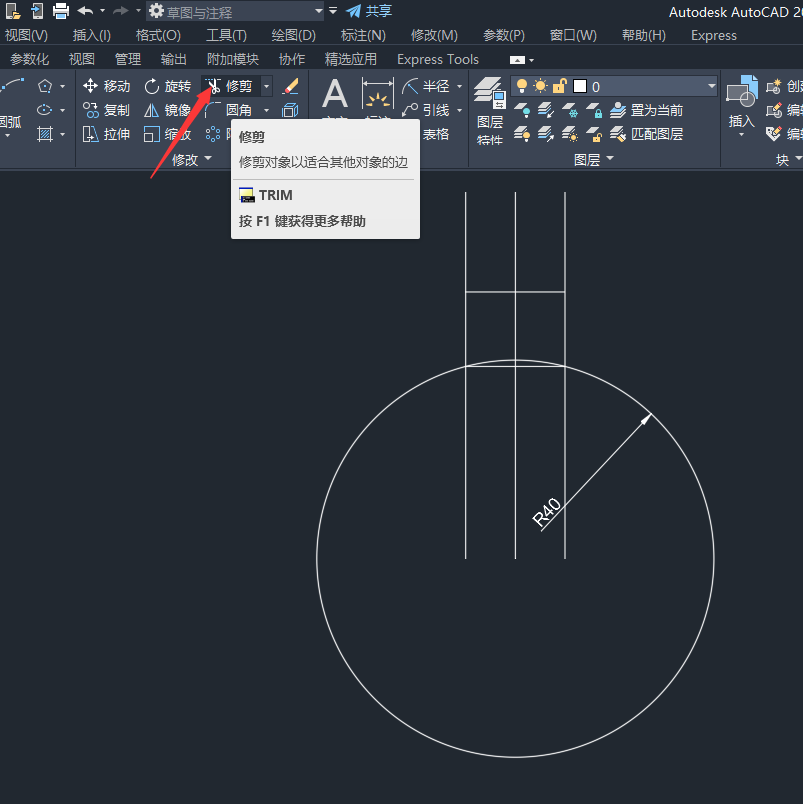The image size is (803, 804).
Task: Select the 镜像 (Mirror) tool
Action: [x=168, y=110]
